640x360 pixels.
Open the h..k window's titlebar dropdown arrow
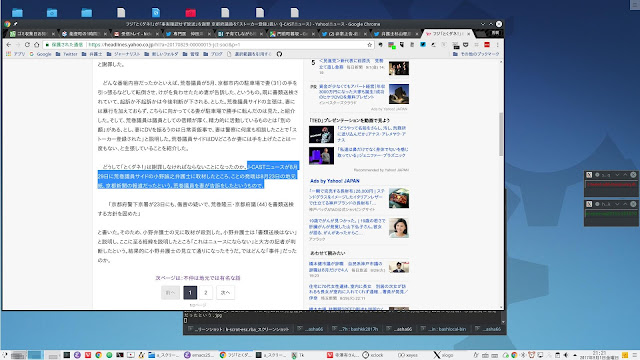617,204
